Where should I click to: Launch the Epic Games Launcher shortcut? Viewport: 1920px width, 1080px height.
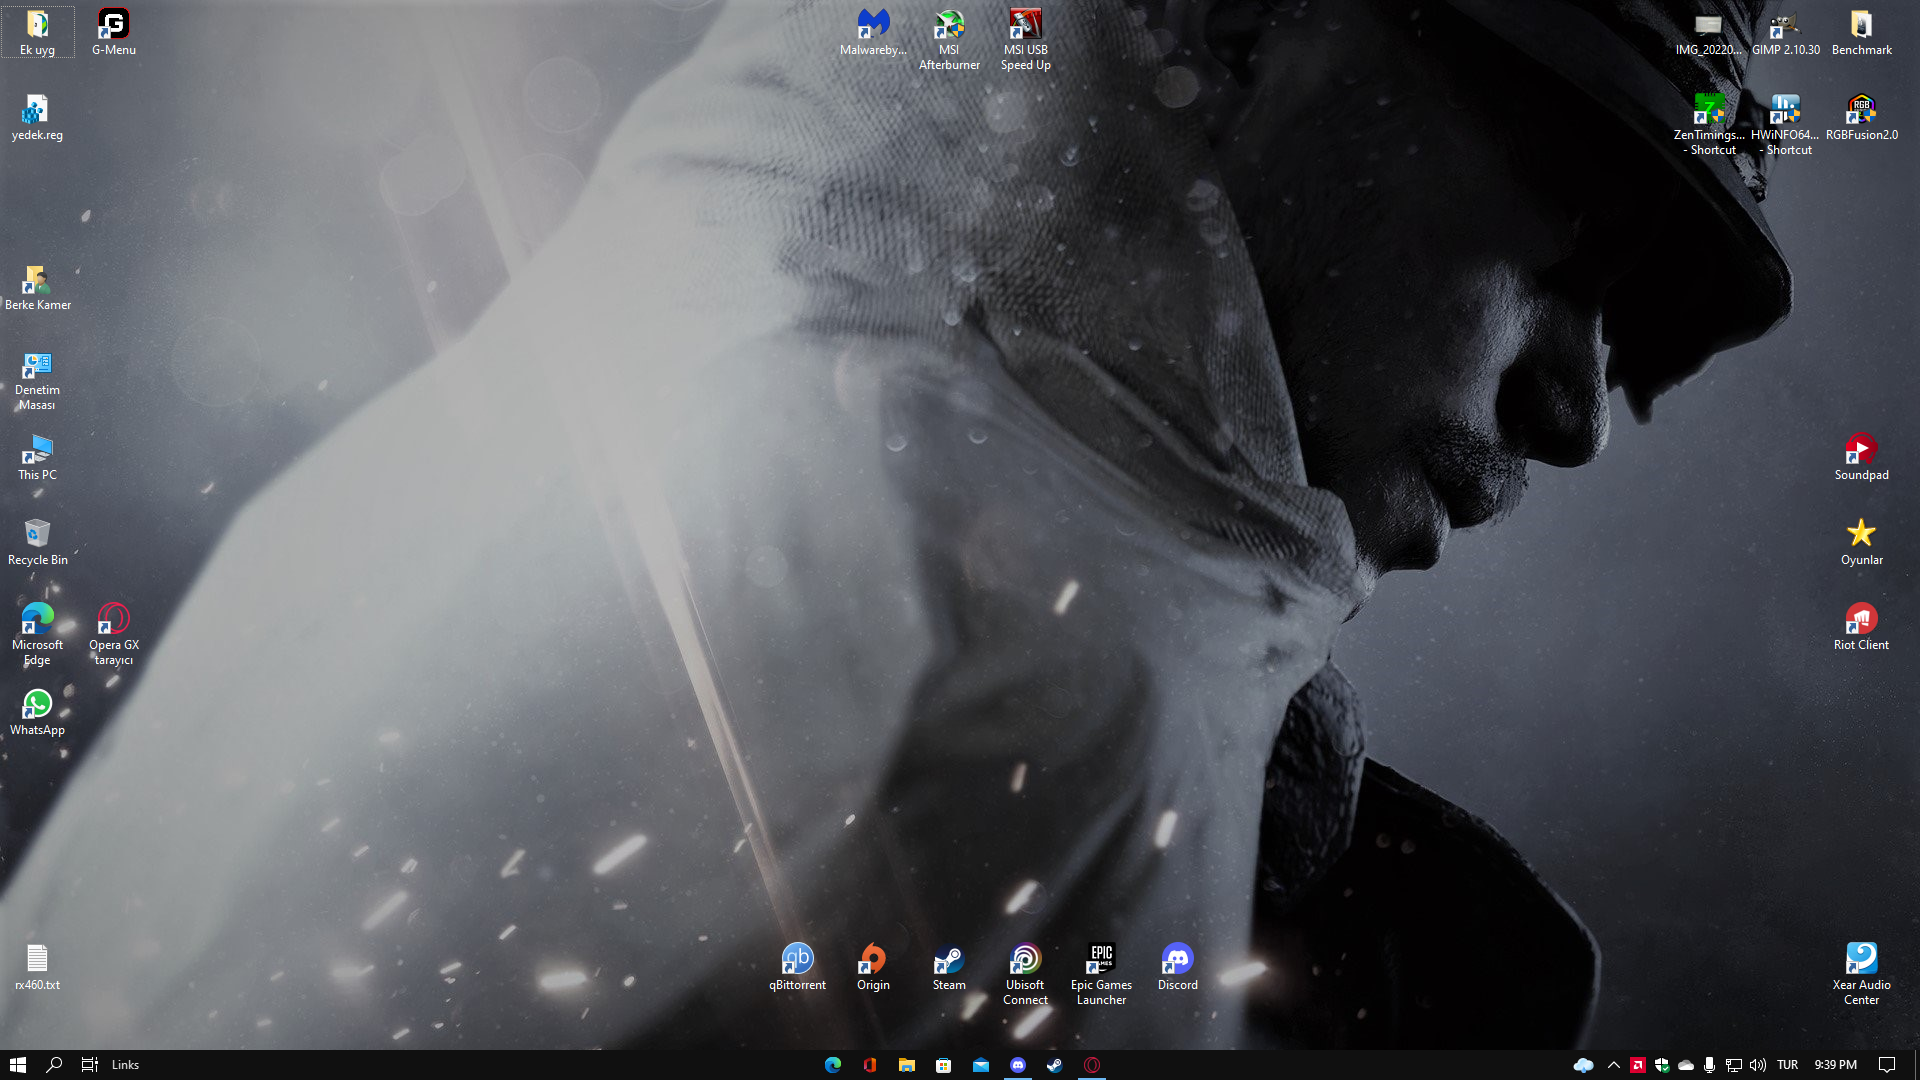click(x=1101, y=975)
